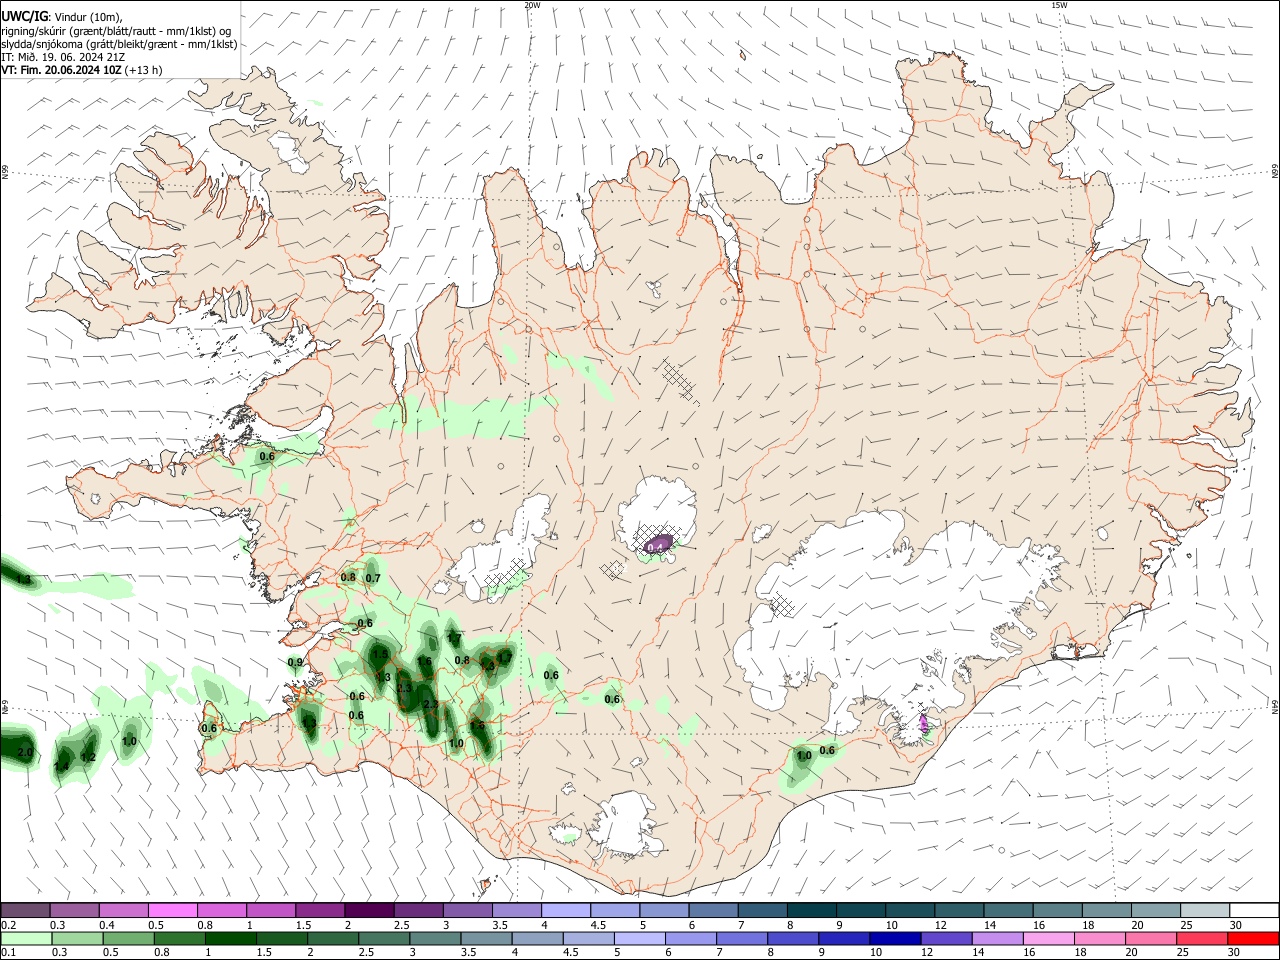Click the '0.9' precipitation value near the bay
Viewport: 1280px width, 960px height.
tap(295, 662)
